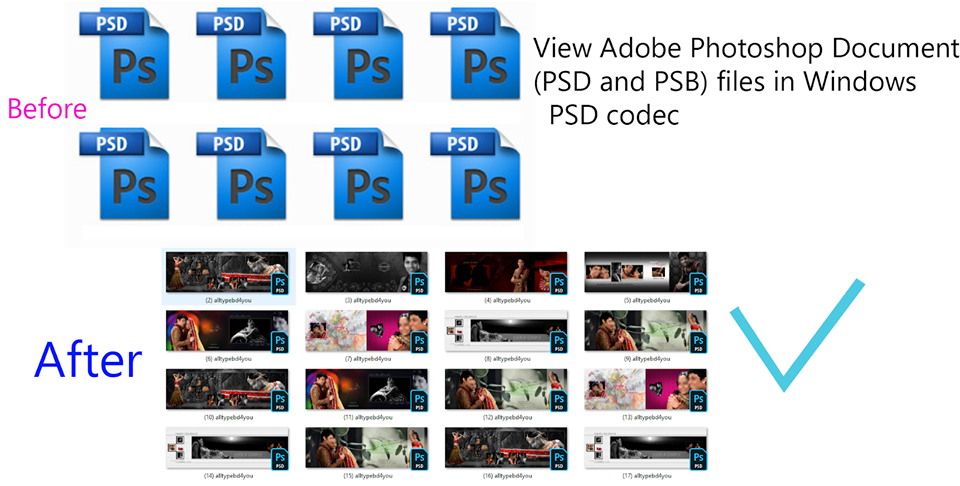Pick the preview image of file (17) alltypebd4you
The height and width of the screenshot is (486, 960).
point(645,447)
